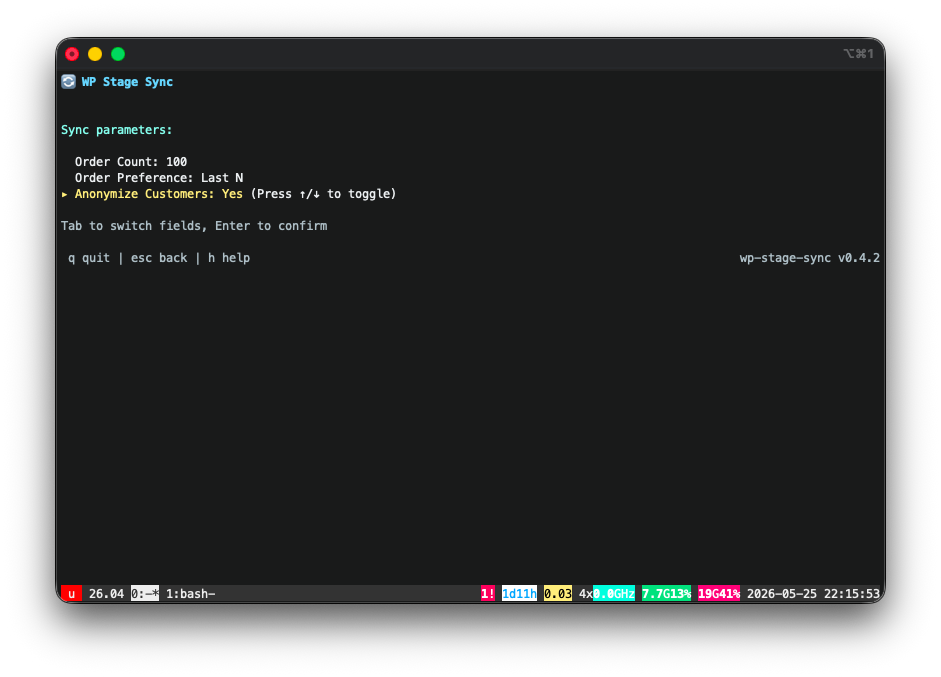The height and width of the screenshot is (677, 941).
Task: Select the WP Stage Sync title text
Action: point(127,82)
